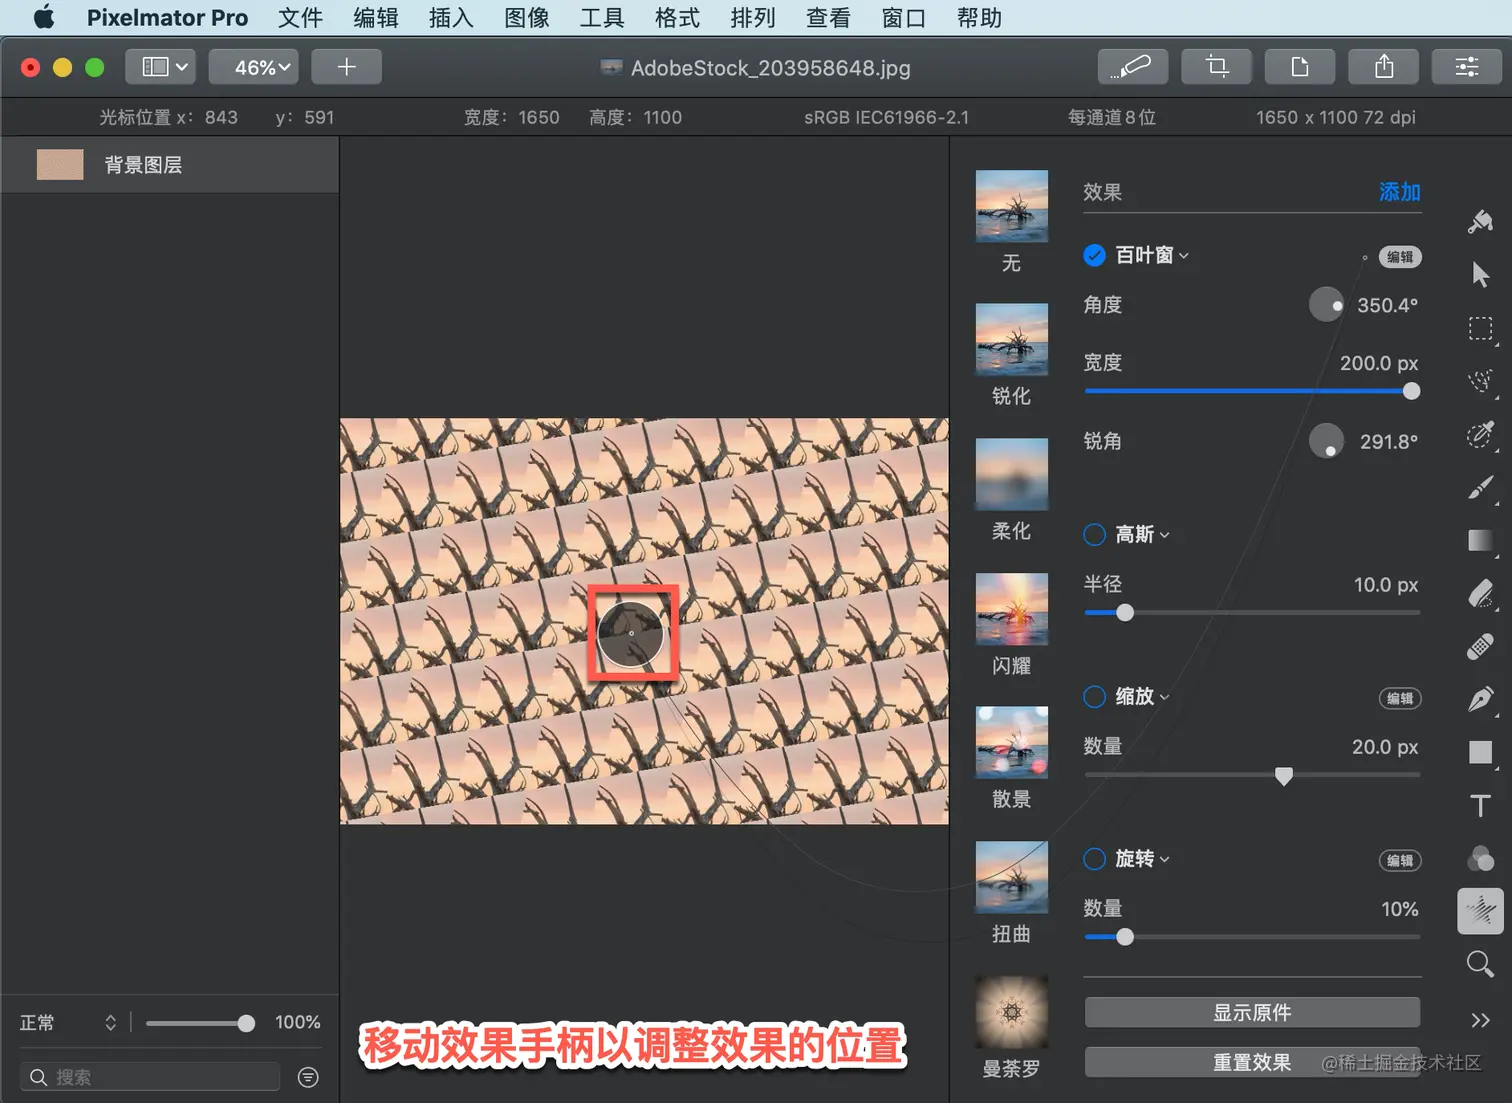Select the Zoom magnifier tool
Image resolution: width=1512 pixels, height=1103 pixels.
pos(1480,964)
